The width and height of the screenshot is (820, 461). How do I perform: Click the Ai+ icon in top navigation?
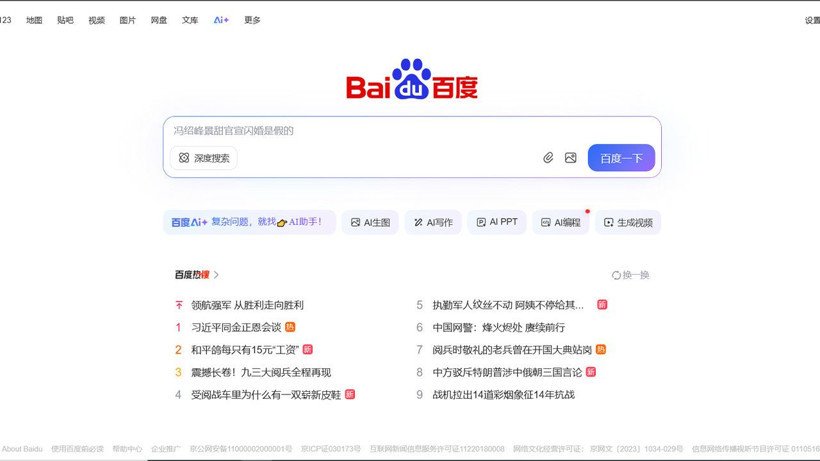click(221, 20)
